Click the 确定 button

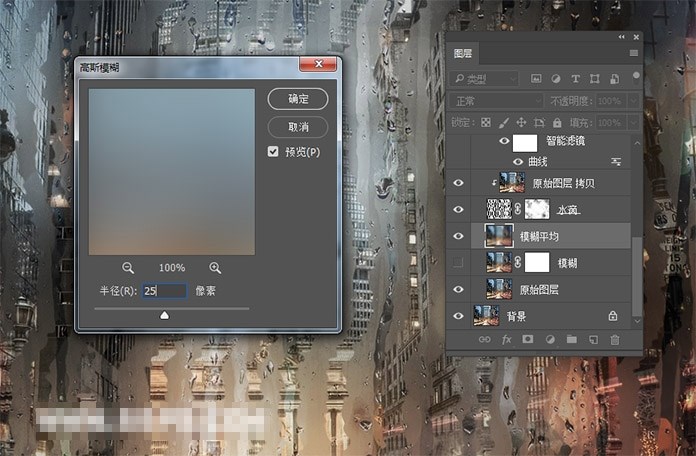tap(298, 99)
